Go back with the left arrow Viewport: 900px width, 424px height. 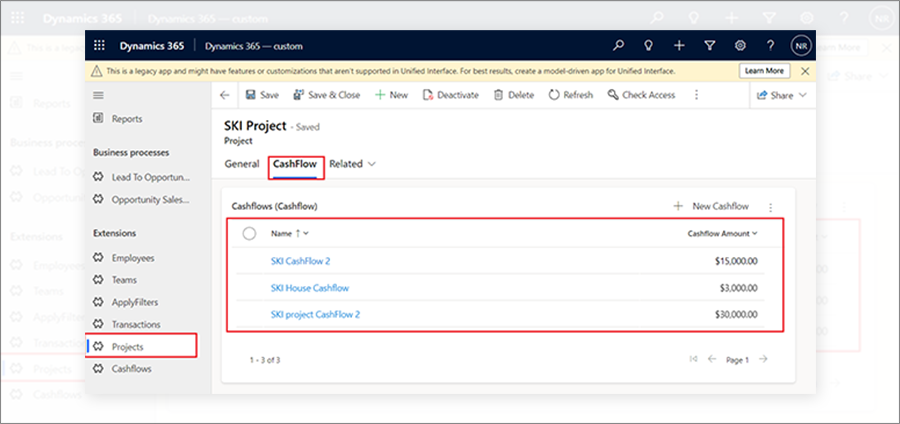[224, 95]
